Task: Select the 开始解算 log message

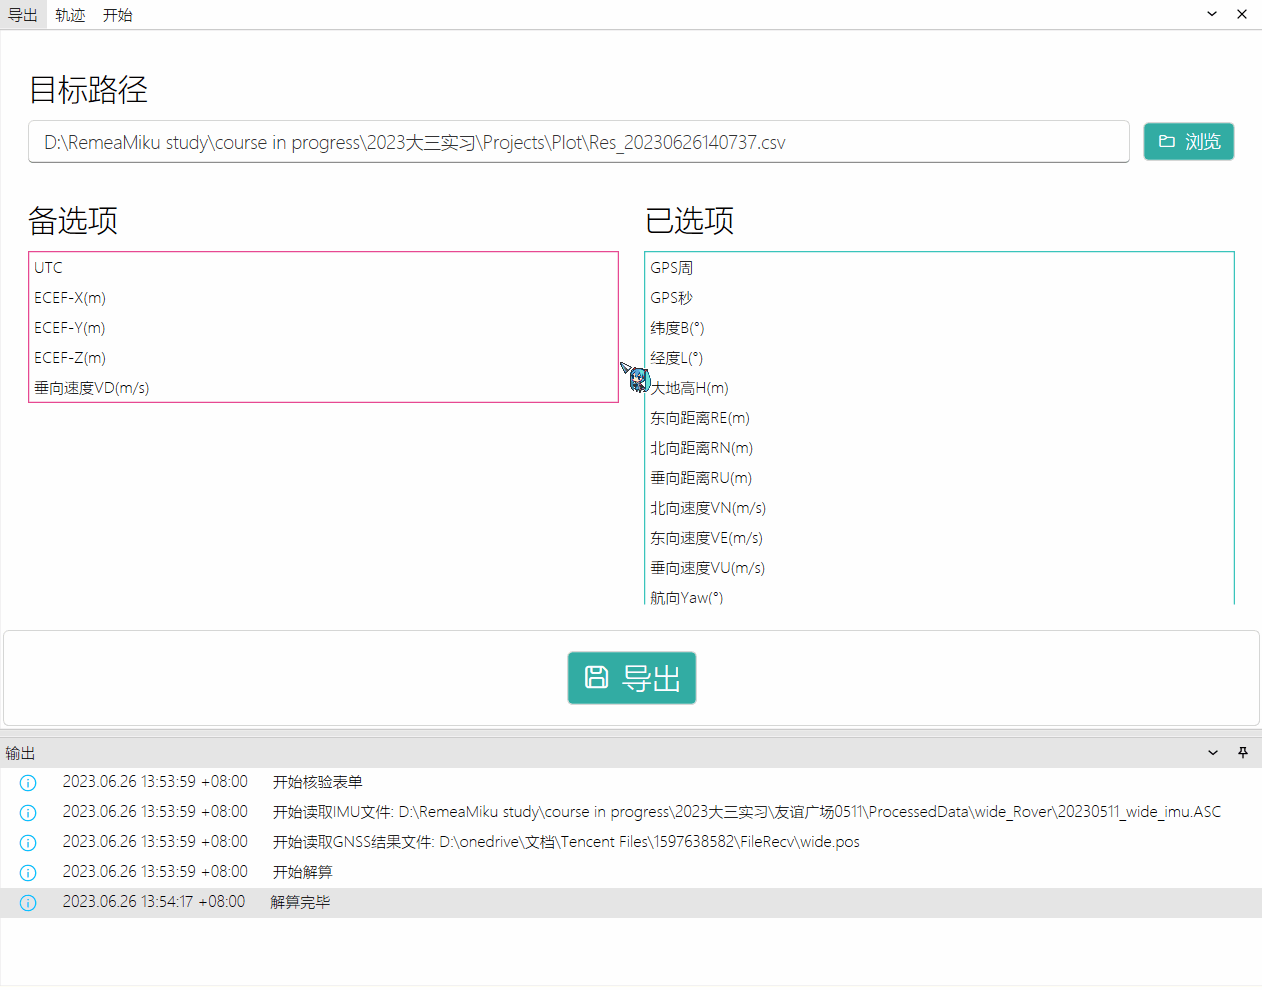Action: (x=303, y=872)
